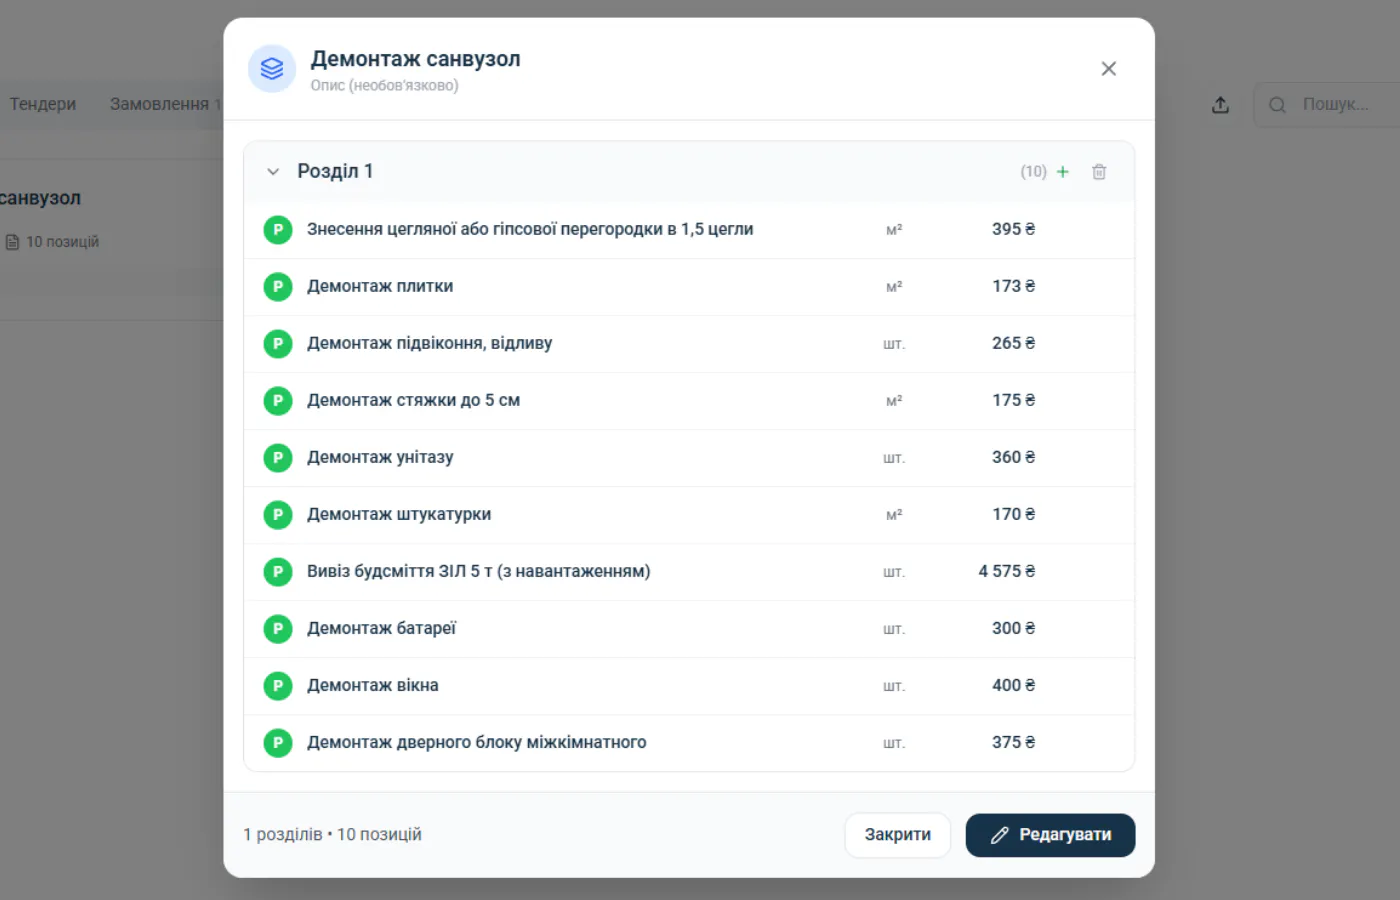
Task: Click the 400 ₴ price for Демонтаж вікна
Action: [1014, 686]
